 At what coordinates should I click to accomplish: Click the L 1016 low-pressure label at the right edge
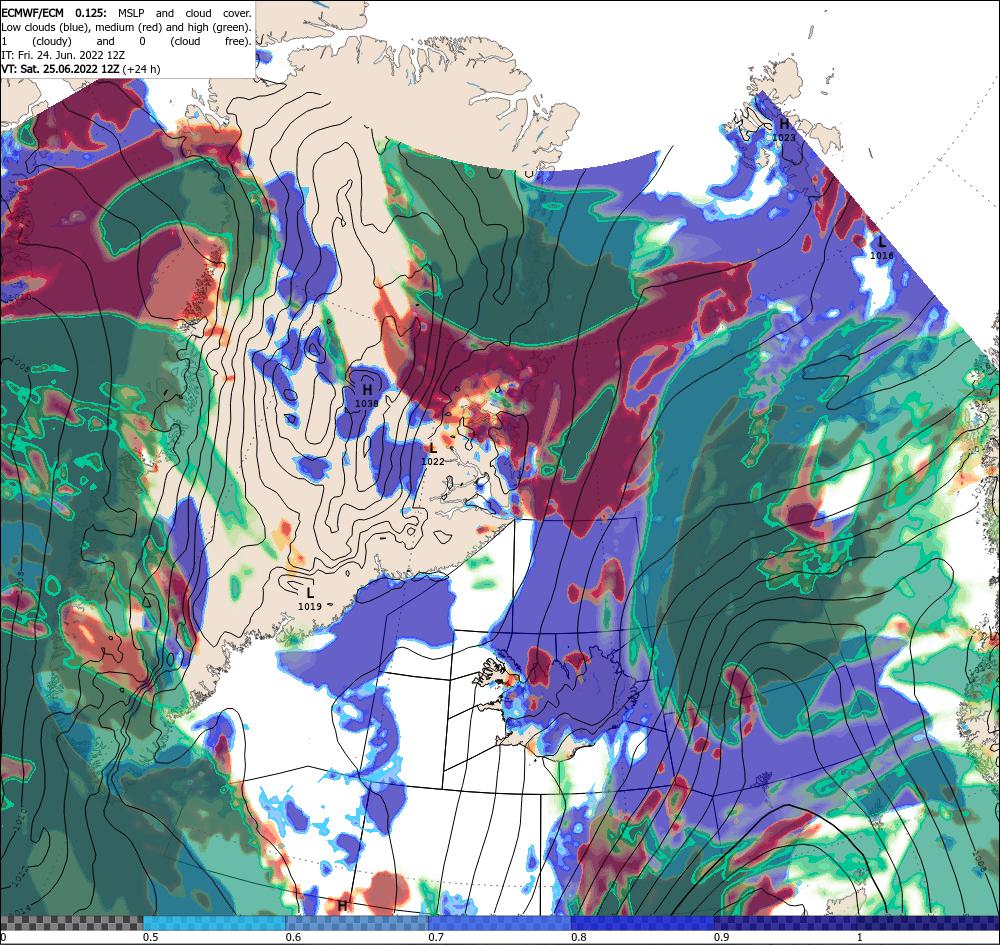[882, 248]
